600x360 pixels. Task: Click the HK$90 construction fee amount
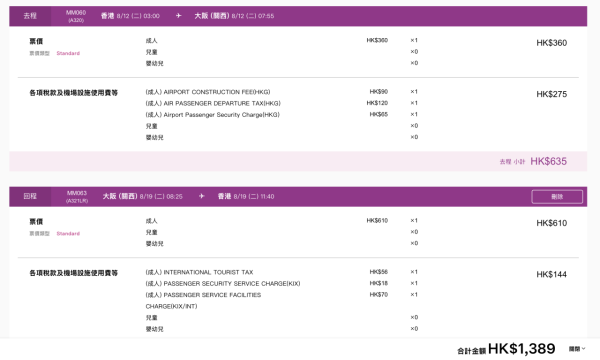(378, 91)
